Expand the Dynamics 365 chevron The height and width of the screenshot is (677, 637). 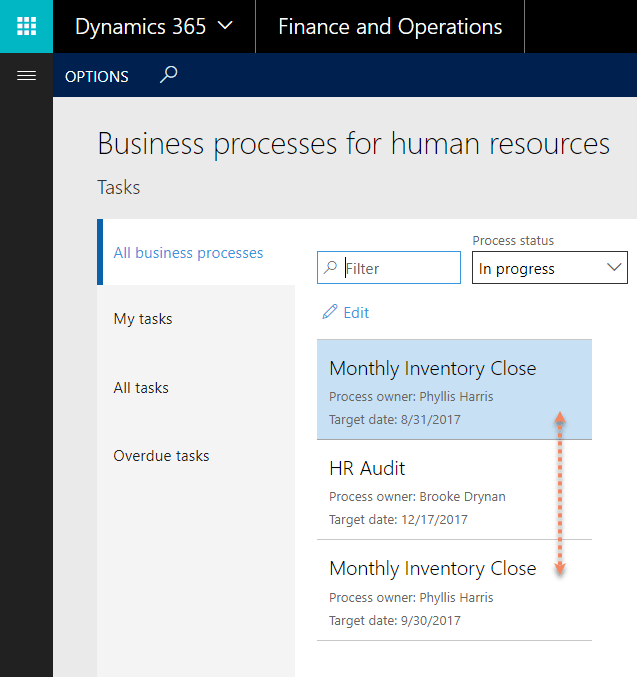point(225,26)
